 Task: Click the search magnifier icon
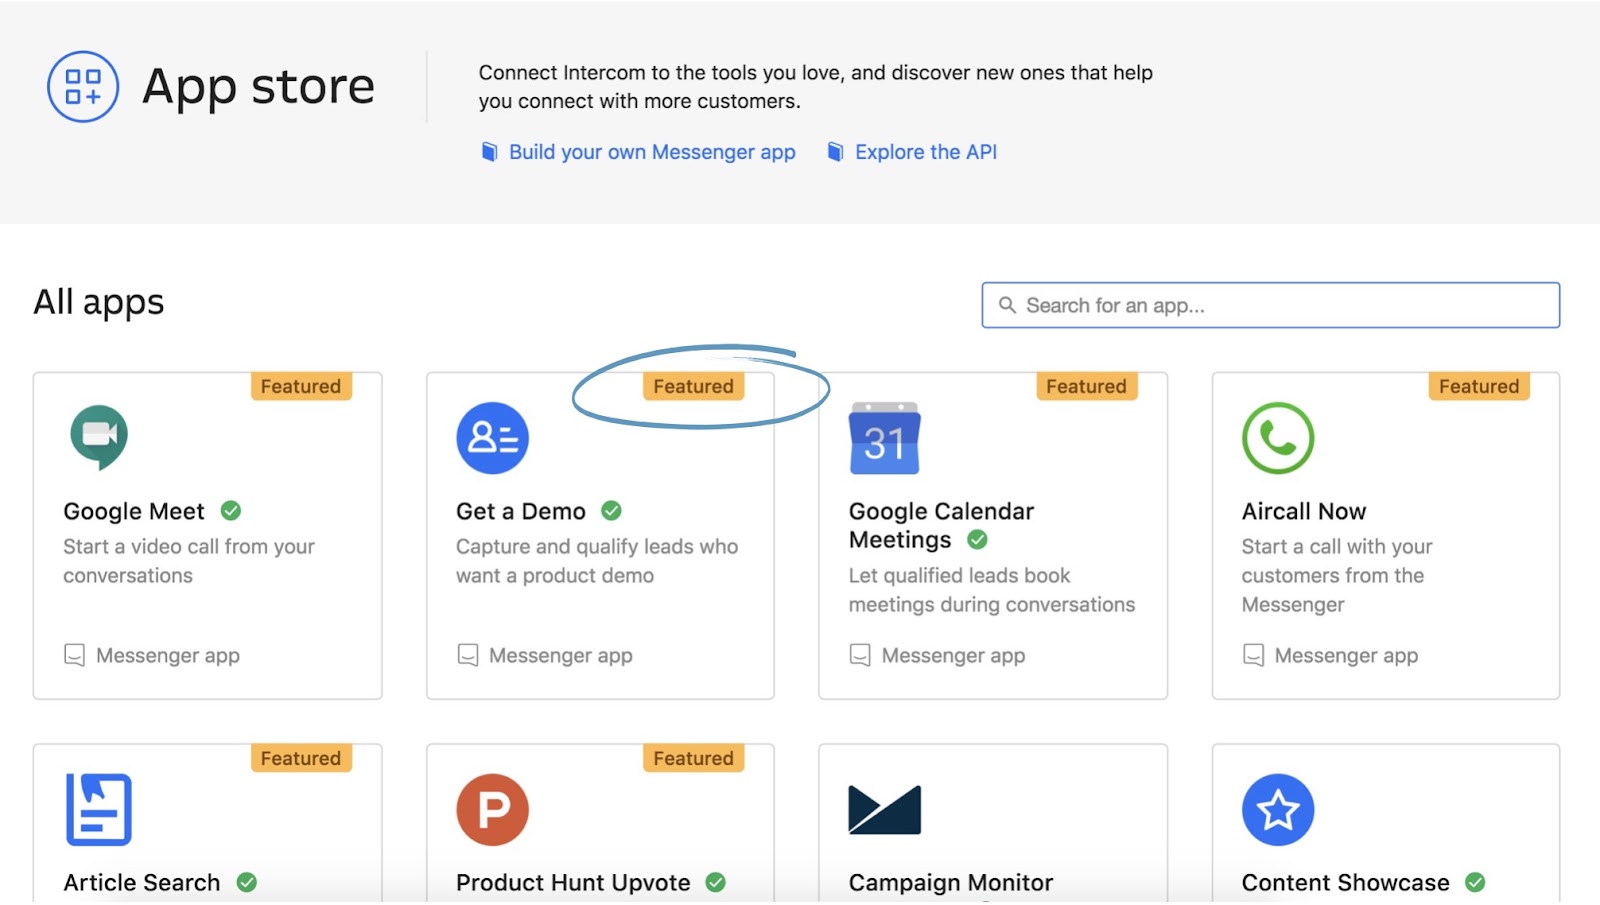pyautogui.click(x=1007, y=305)
